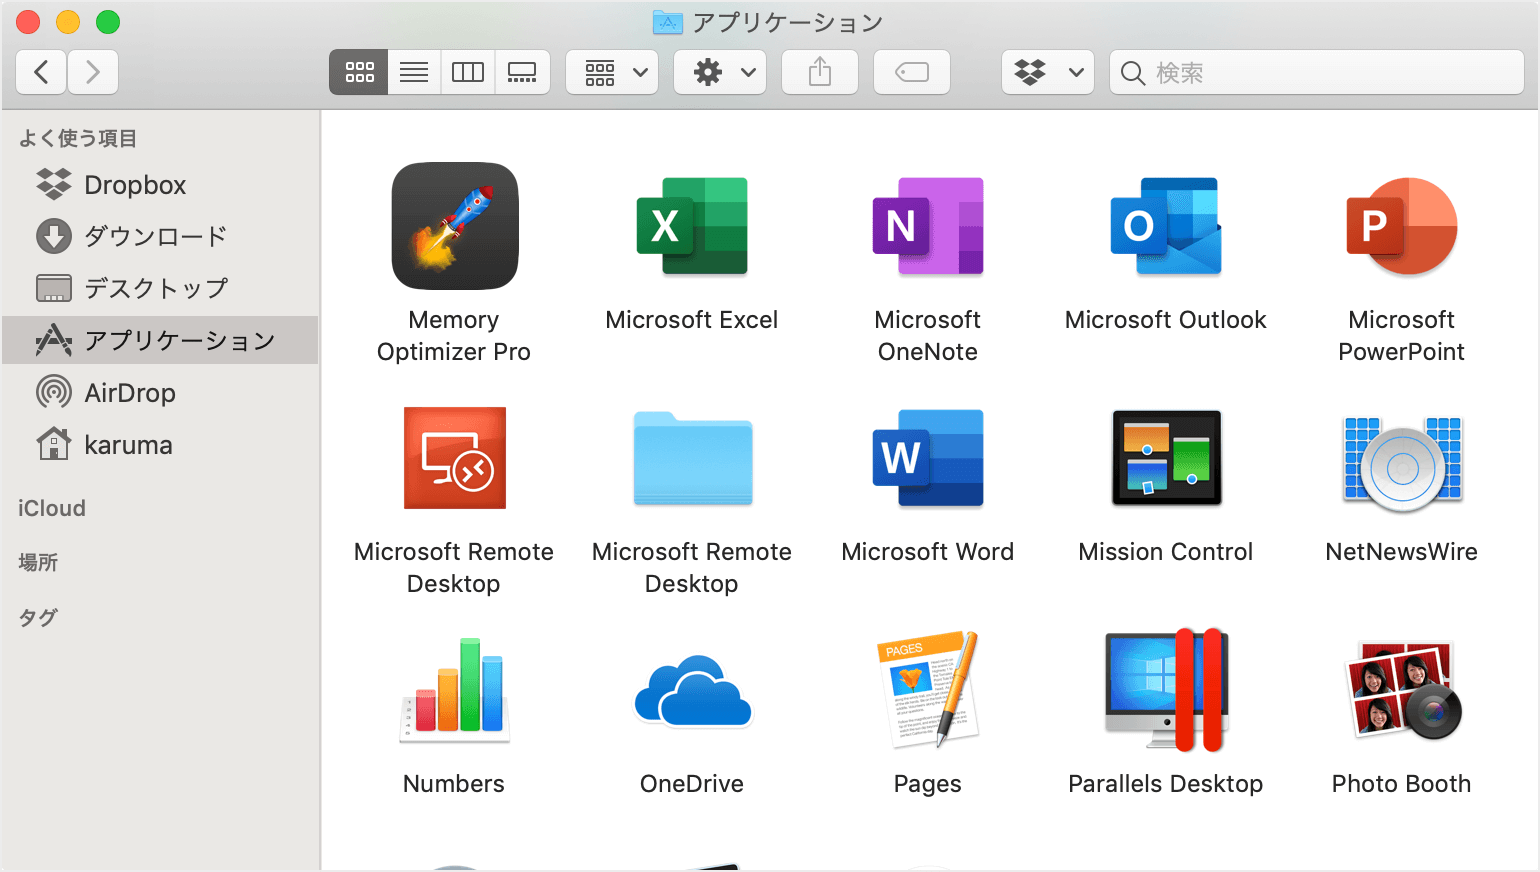Switch to list view
Image resolution: width=1540 pixels, height=872 pixels.
414,72
